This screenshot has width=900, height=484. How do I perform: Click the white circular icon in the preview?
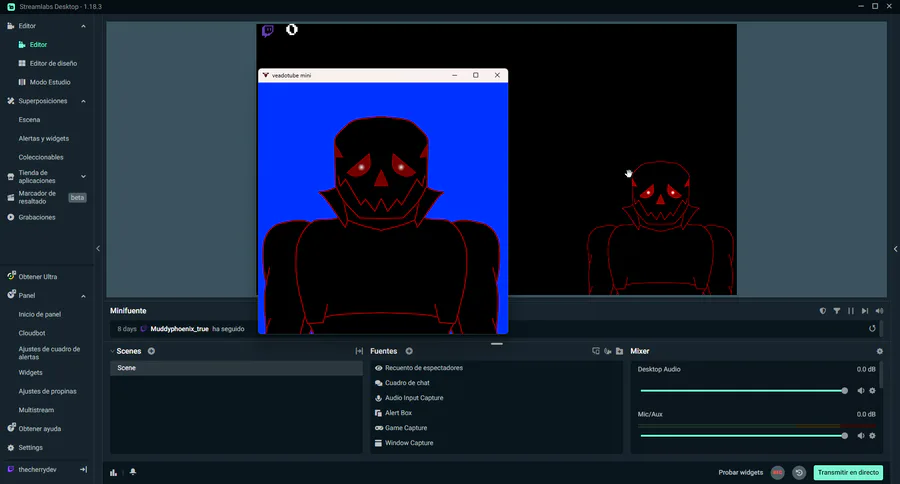click(x=292, y=29)
